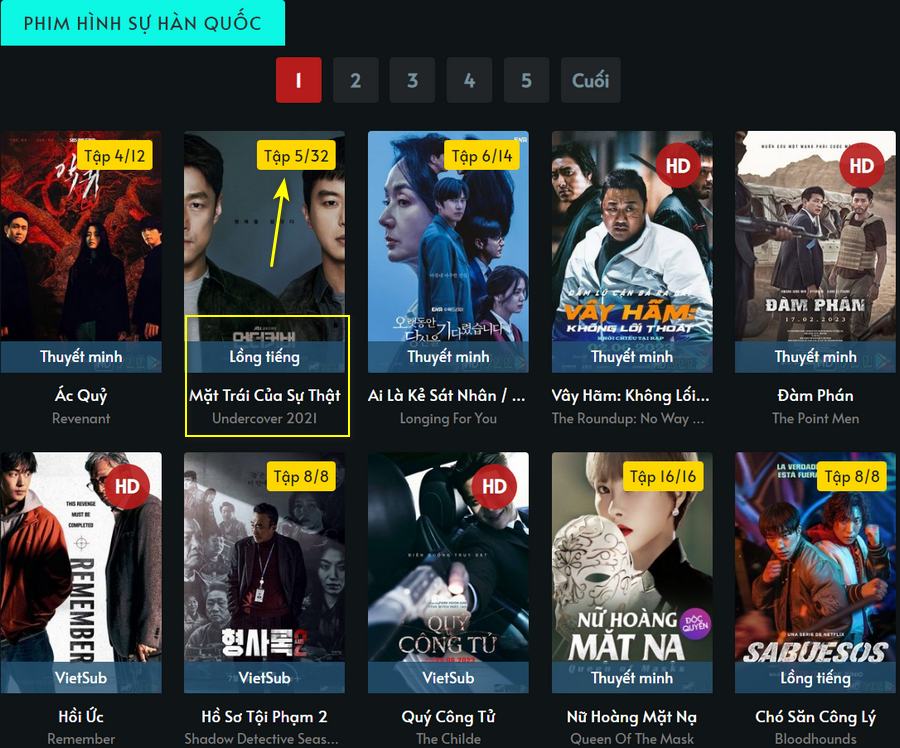Click the Revenant subtitle text
Screen dimensions: 900x748
81,418
